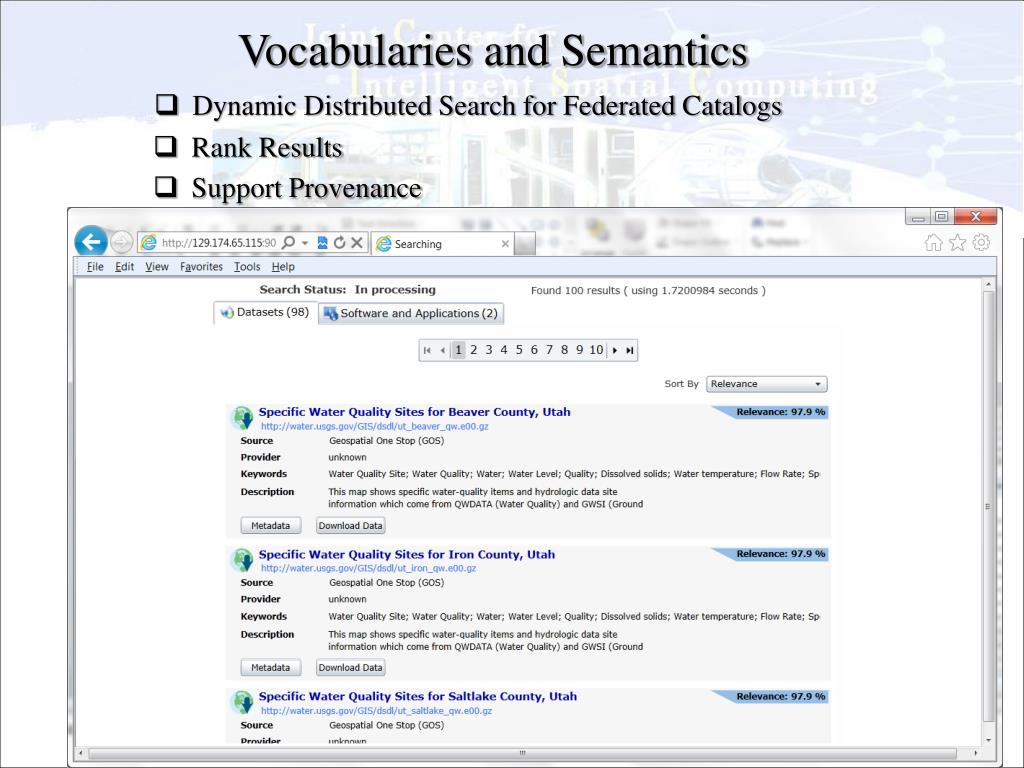This screenshot has width=1024, height=768.
Task: Click the address bar URL field
Action: point(219,243)
